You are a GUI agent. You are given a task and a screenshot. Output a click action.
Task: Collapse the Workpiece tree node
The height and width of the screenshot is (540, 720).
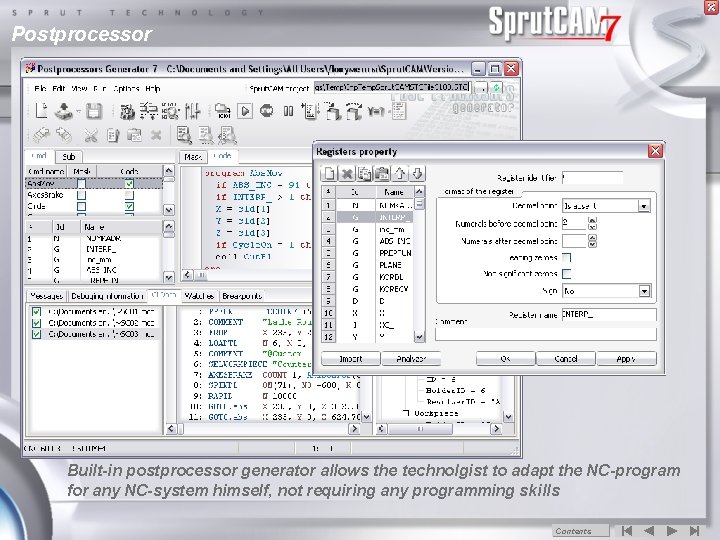[406, 413]
